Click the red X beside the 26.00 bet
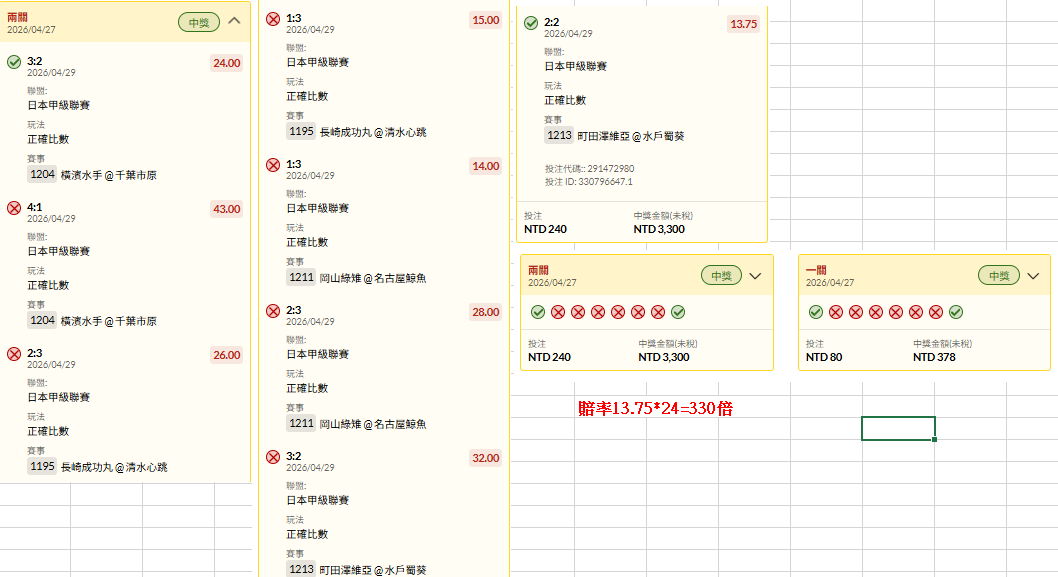The width and height of the screenshot is (1058, 577). 14,354
